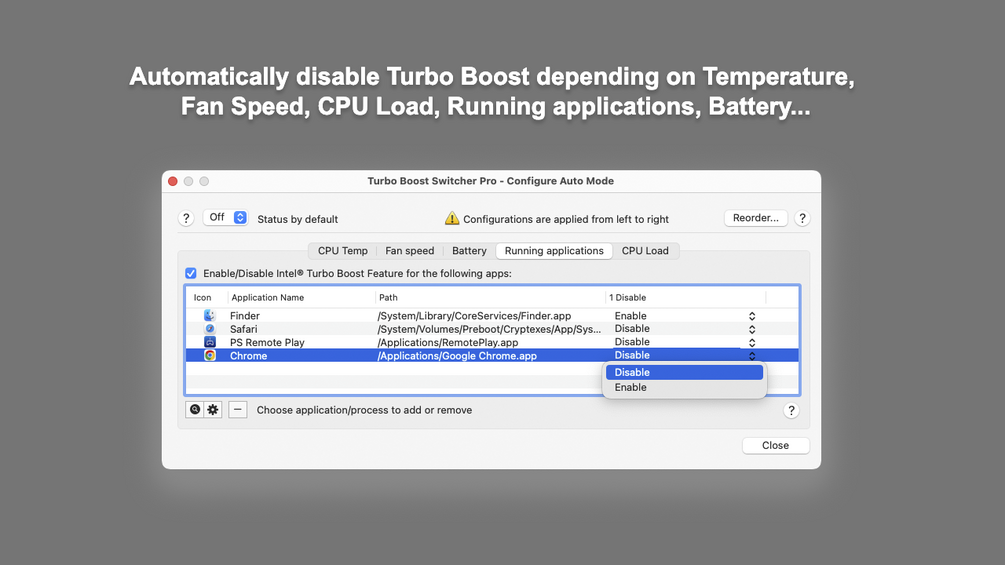Choose Enable in the open popup menu
Screen dimensions: 1005x565
(631, 387)
